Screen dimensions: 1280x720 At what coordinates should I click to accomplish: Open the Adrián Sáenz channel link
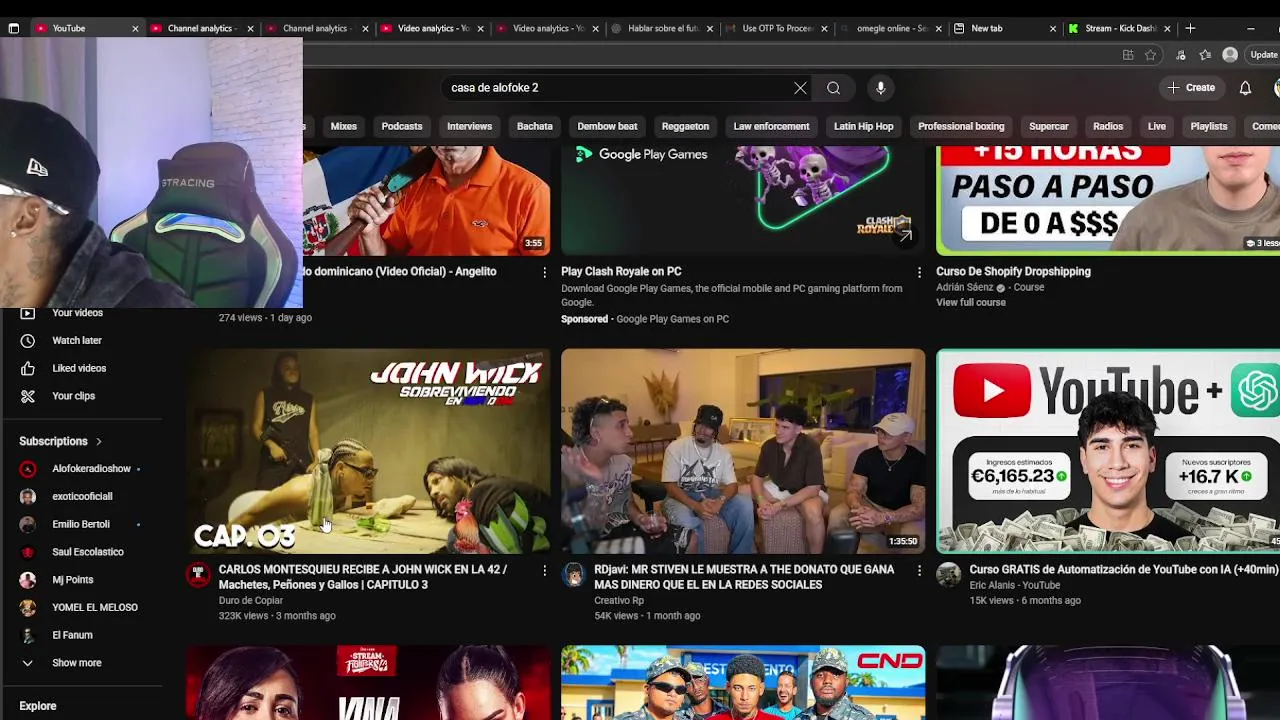965,287
